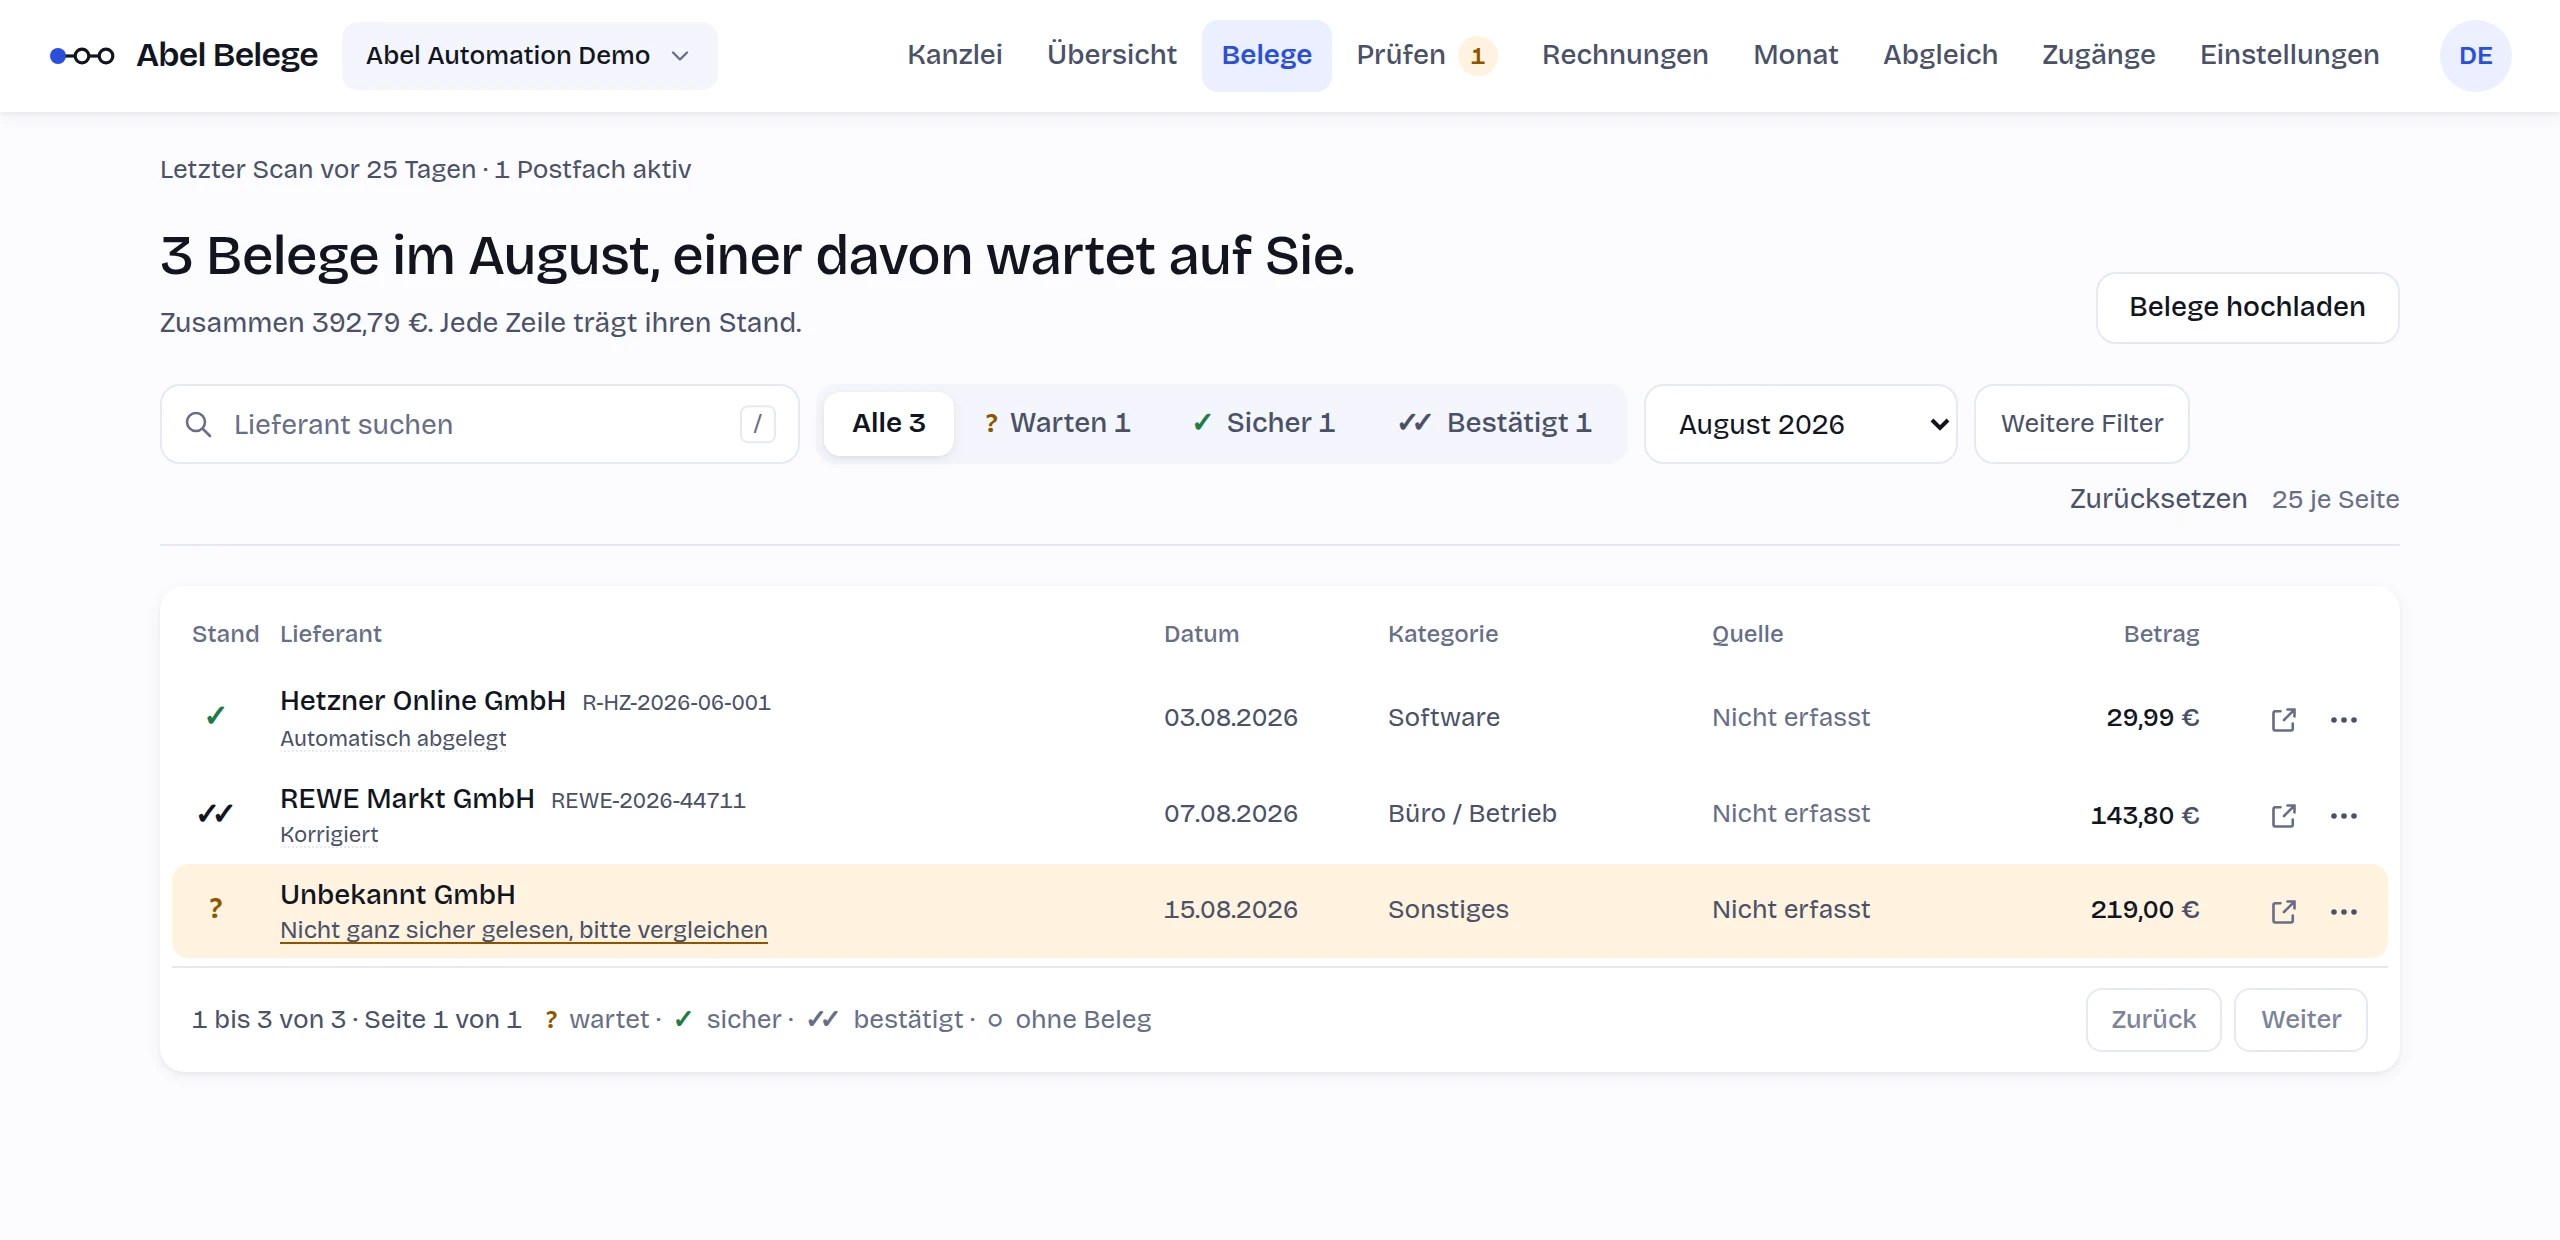Click the 'Automatisch abgelegt' note under Hetzner

point(393,739)
